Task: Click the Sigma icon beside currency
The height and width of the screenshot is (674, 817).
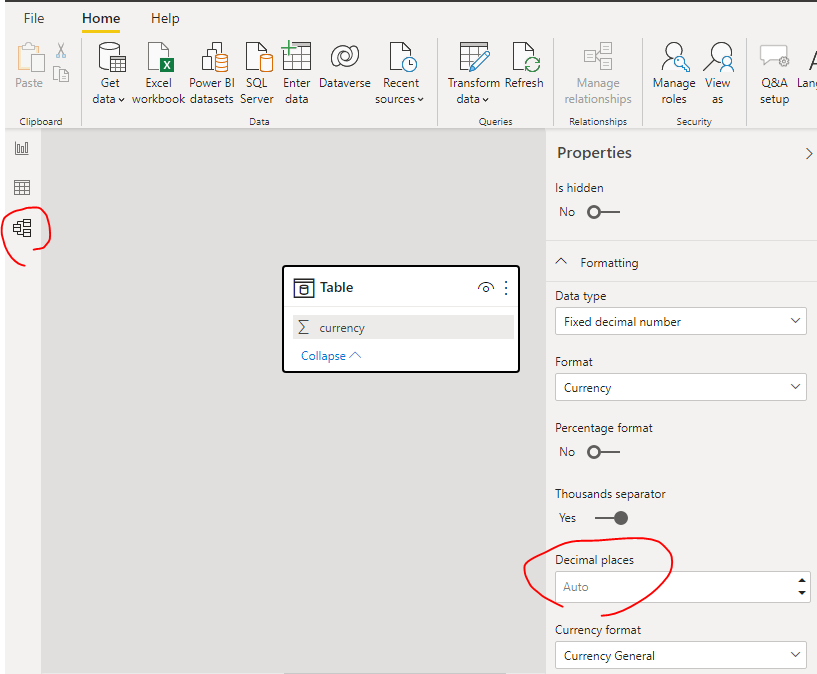Action: pyautogui.click(x=304, y=327)
